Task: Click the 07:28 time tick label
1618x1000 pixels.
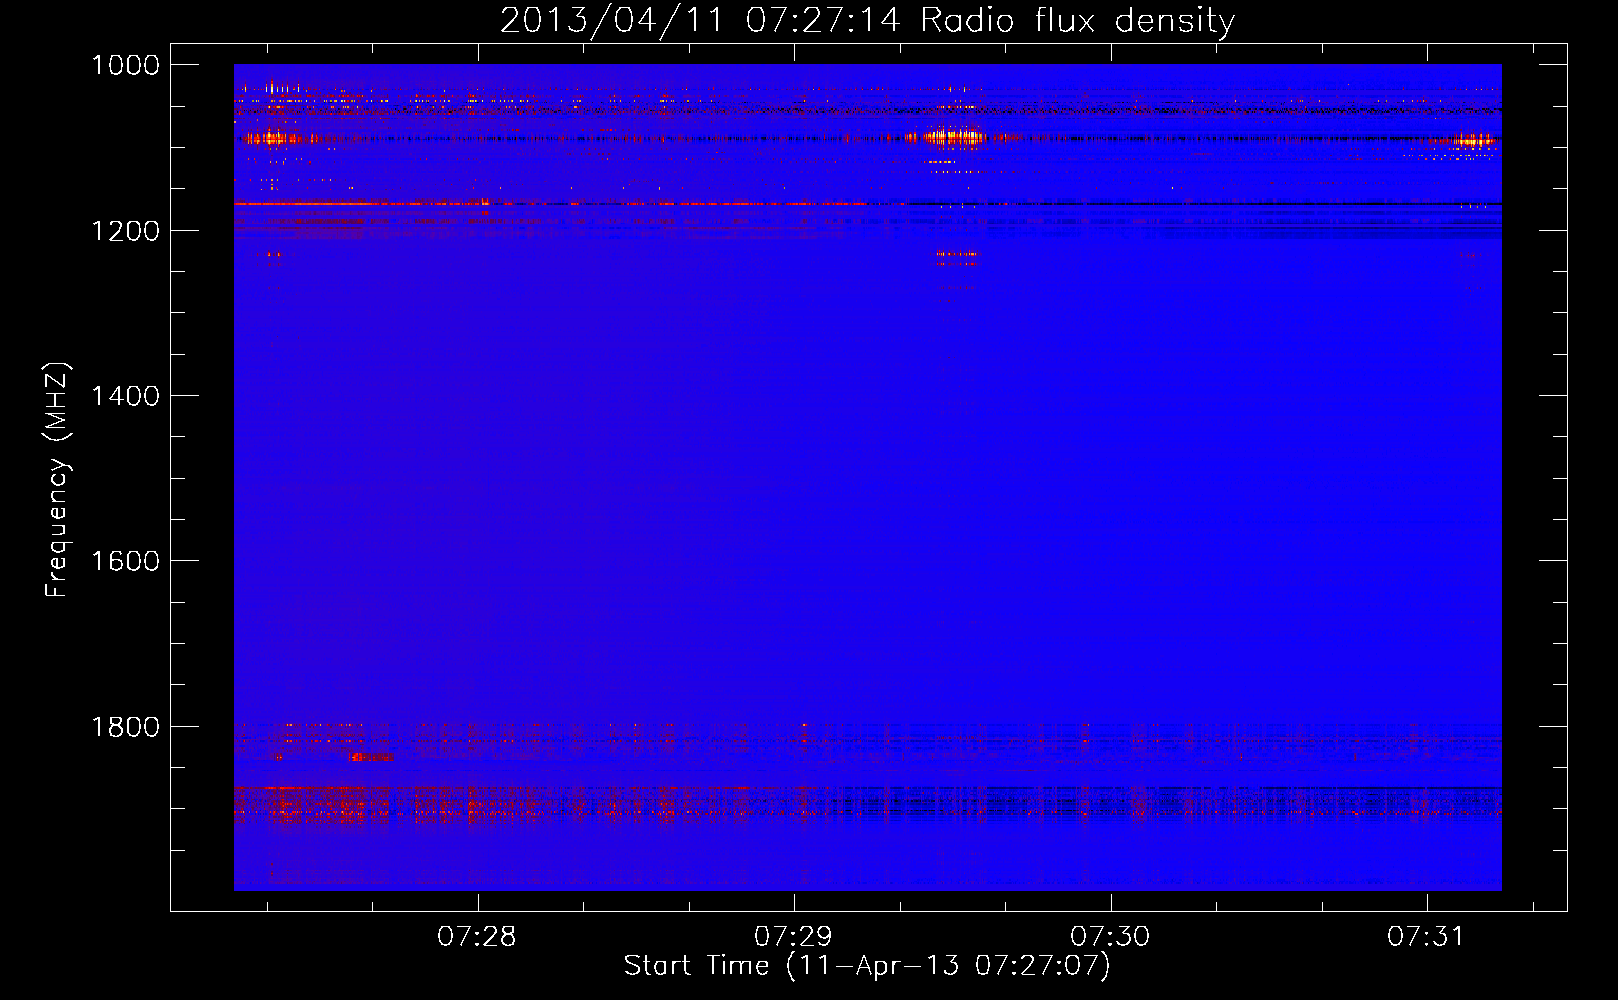Action: [x=477, y=937]
